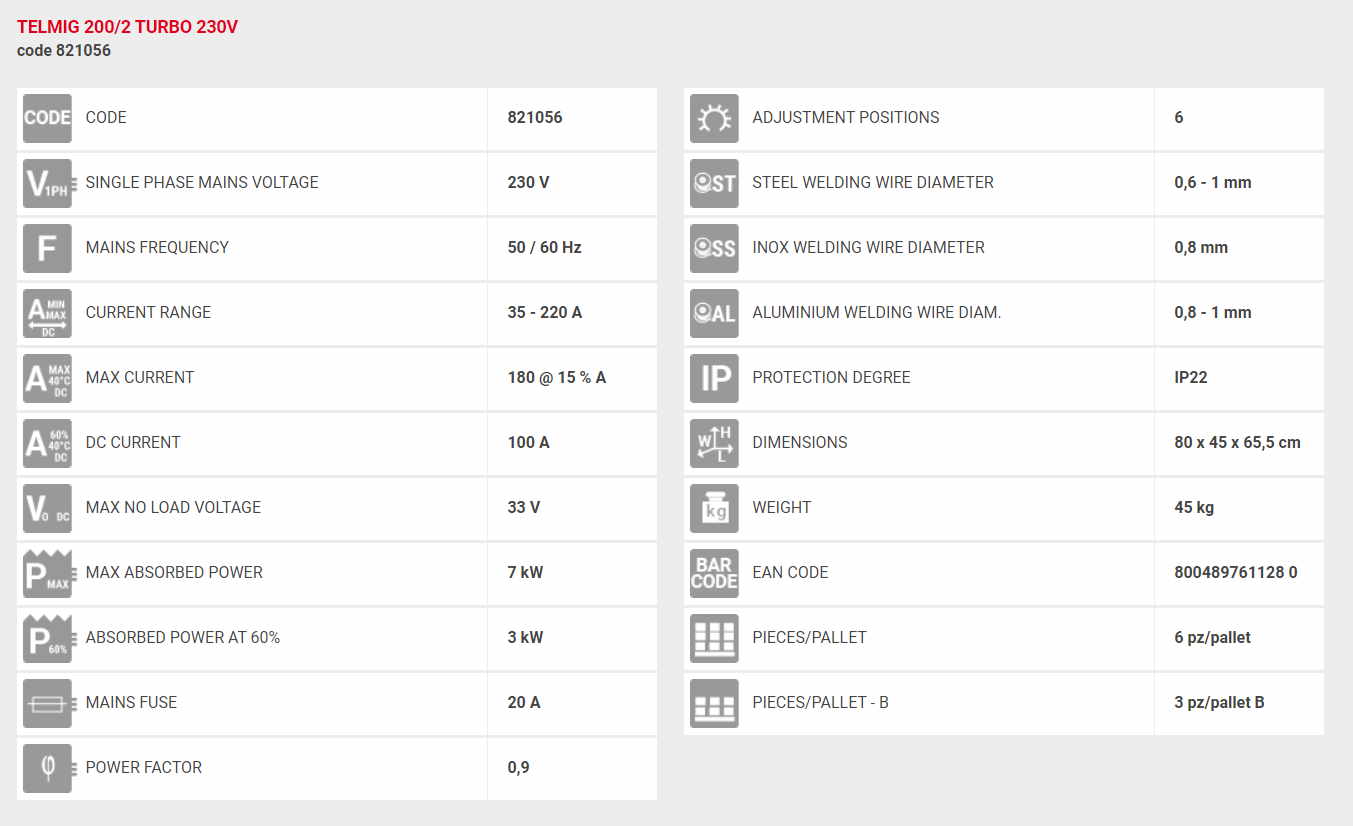Image resolution: width=1353 pixels, height=826 pixels.
Task: Click the max current icon
Action: coord(47,378)
